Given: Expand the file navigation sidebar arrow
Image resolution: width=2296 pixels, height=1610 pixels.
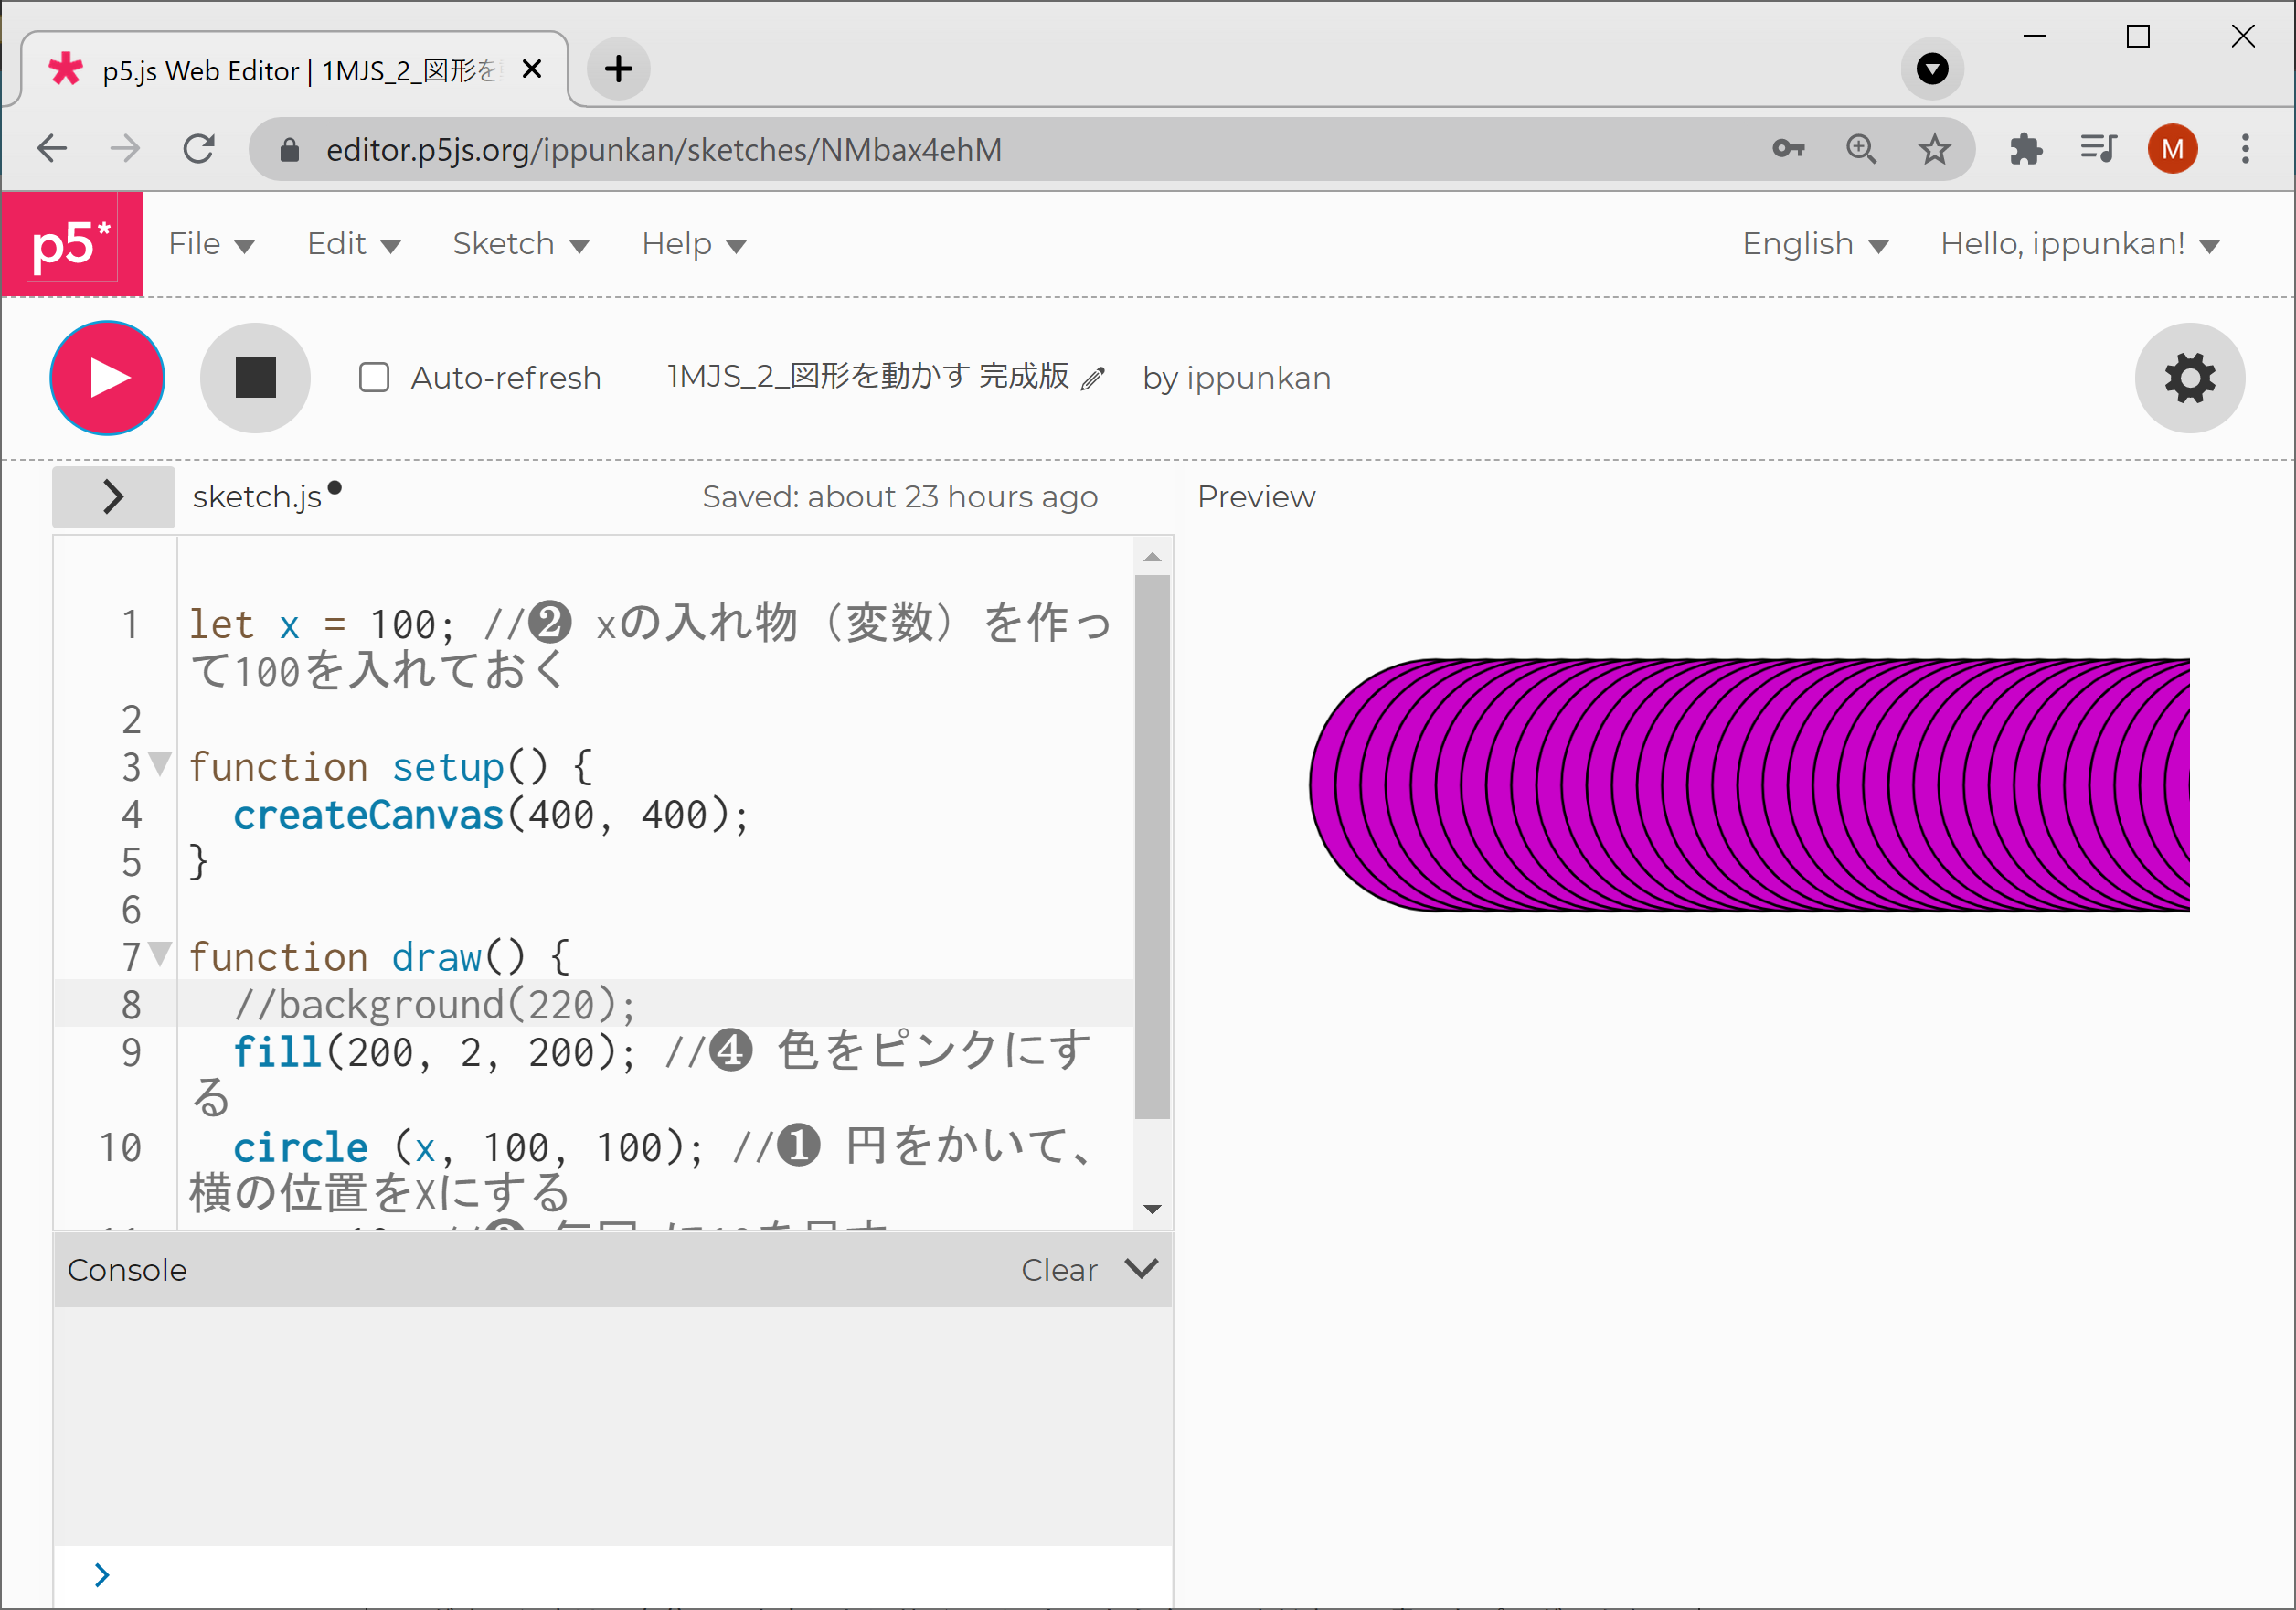Looking at the screenshot, I should click(x=113, y=496).
